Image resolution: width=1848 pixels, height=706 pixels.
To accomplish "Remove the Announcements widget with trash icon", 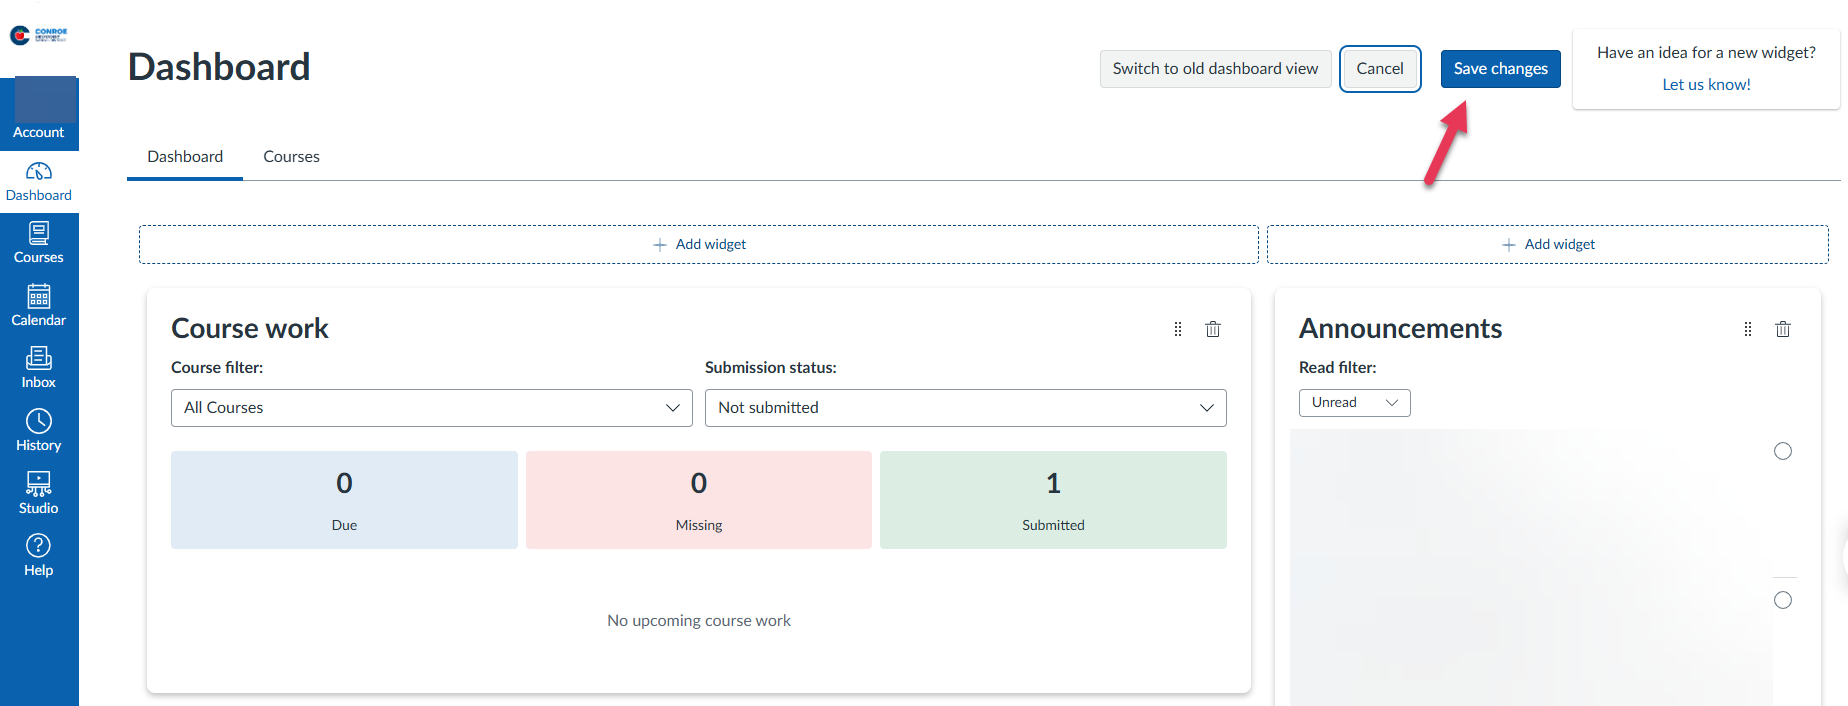I will tap(1782, 329).
